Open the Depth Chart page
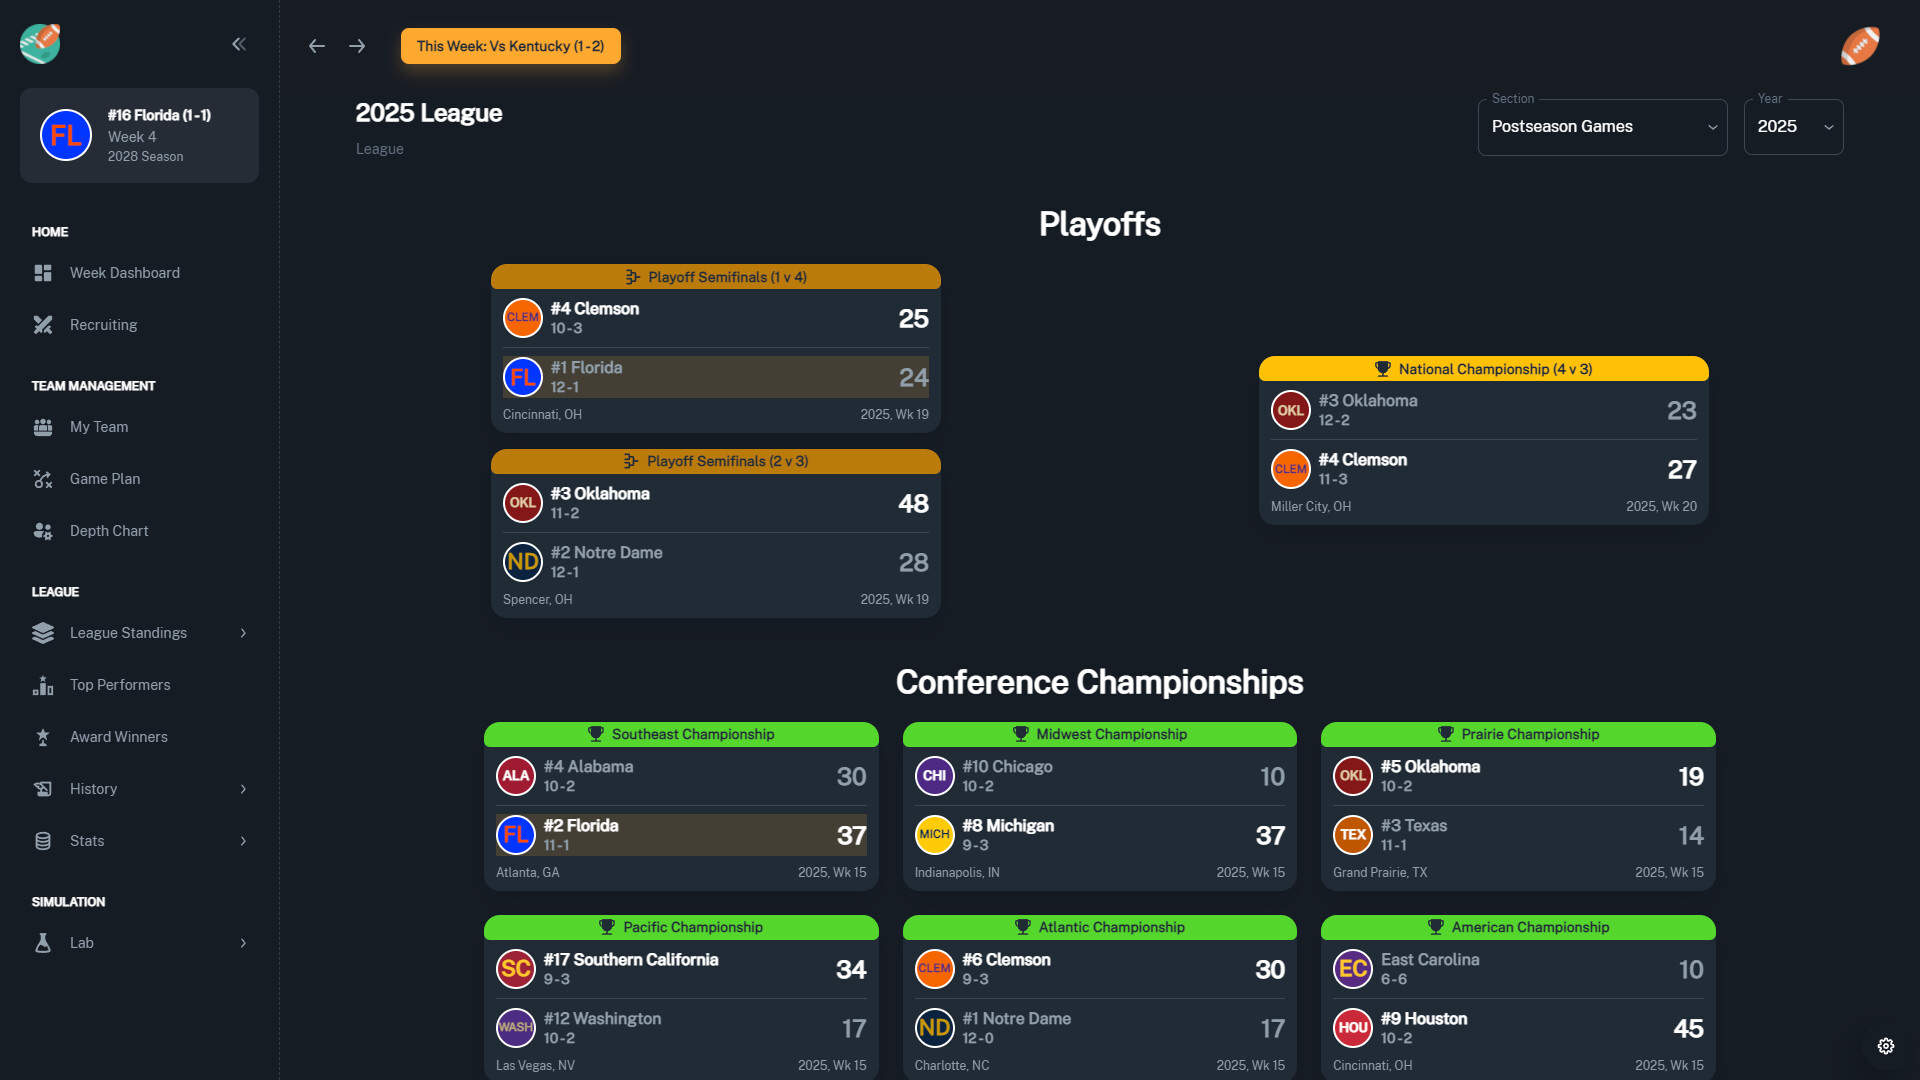This screenshot has width=1920, height=1080. [109, 531]
